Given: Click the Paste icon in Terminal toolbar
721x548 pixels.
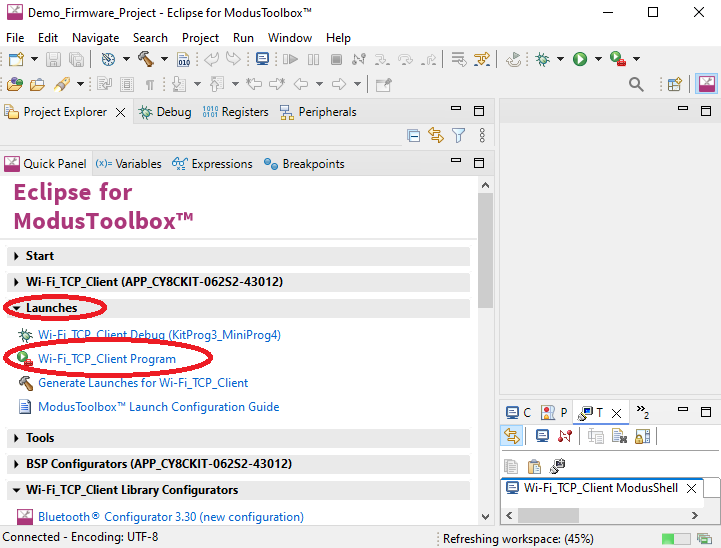Looking at the screenshot, I should click(534, 466).
